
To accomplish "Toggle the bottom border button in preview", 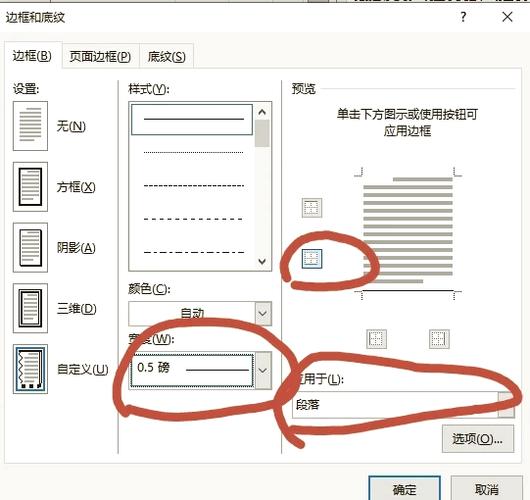I will pos(312,259).
